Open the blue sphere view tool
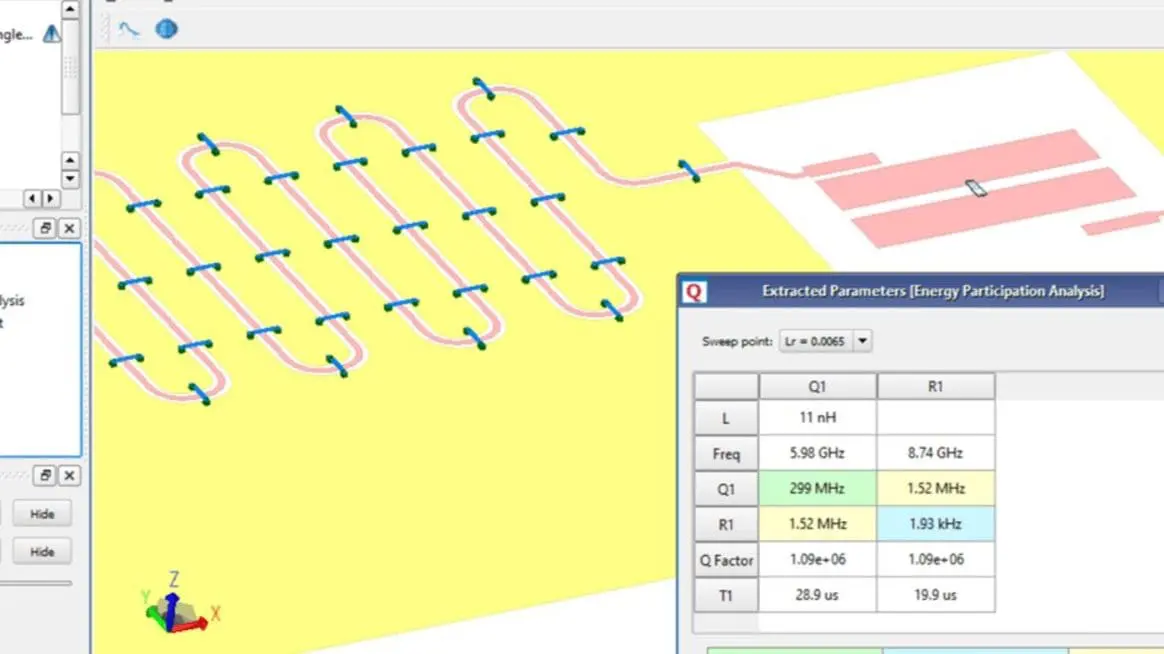The height and width of the screenshot is (654, 1164). point(166,29)
